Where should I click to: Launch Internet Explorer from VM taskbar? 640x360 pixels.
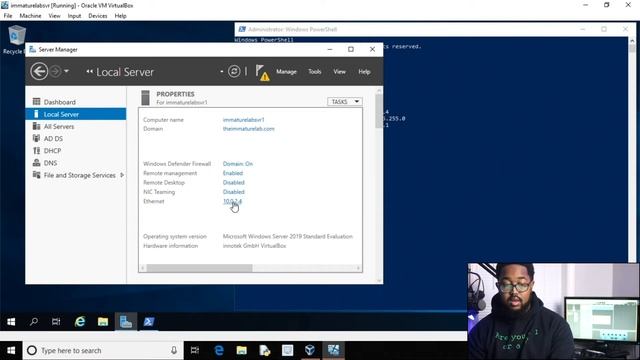coord(80,322)
